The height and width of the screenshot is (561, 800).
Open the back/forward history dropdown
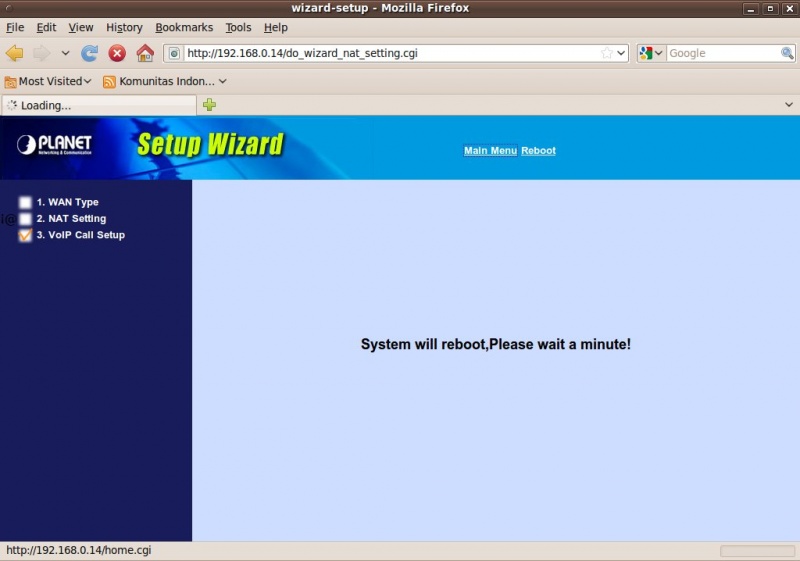[65, 53]
